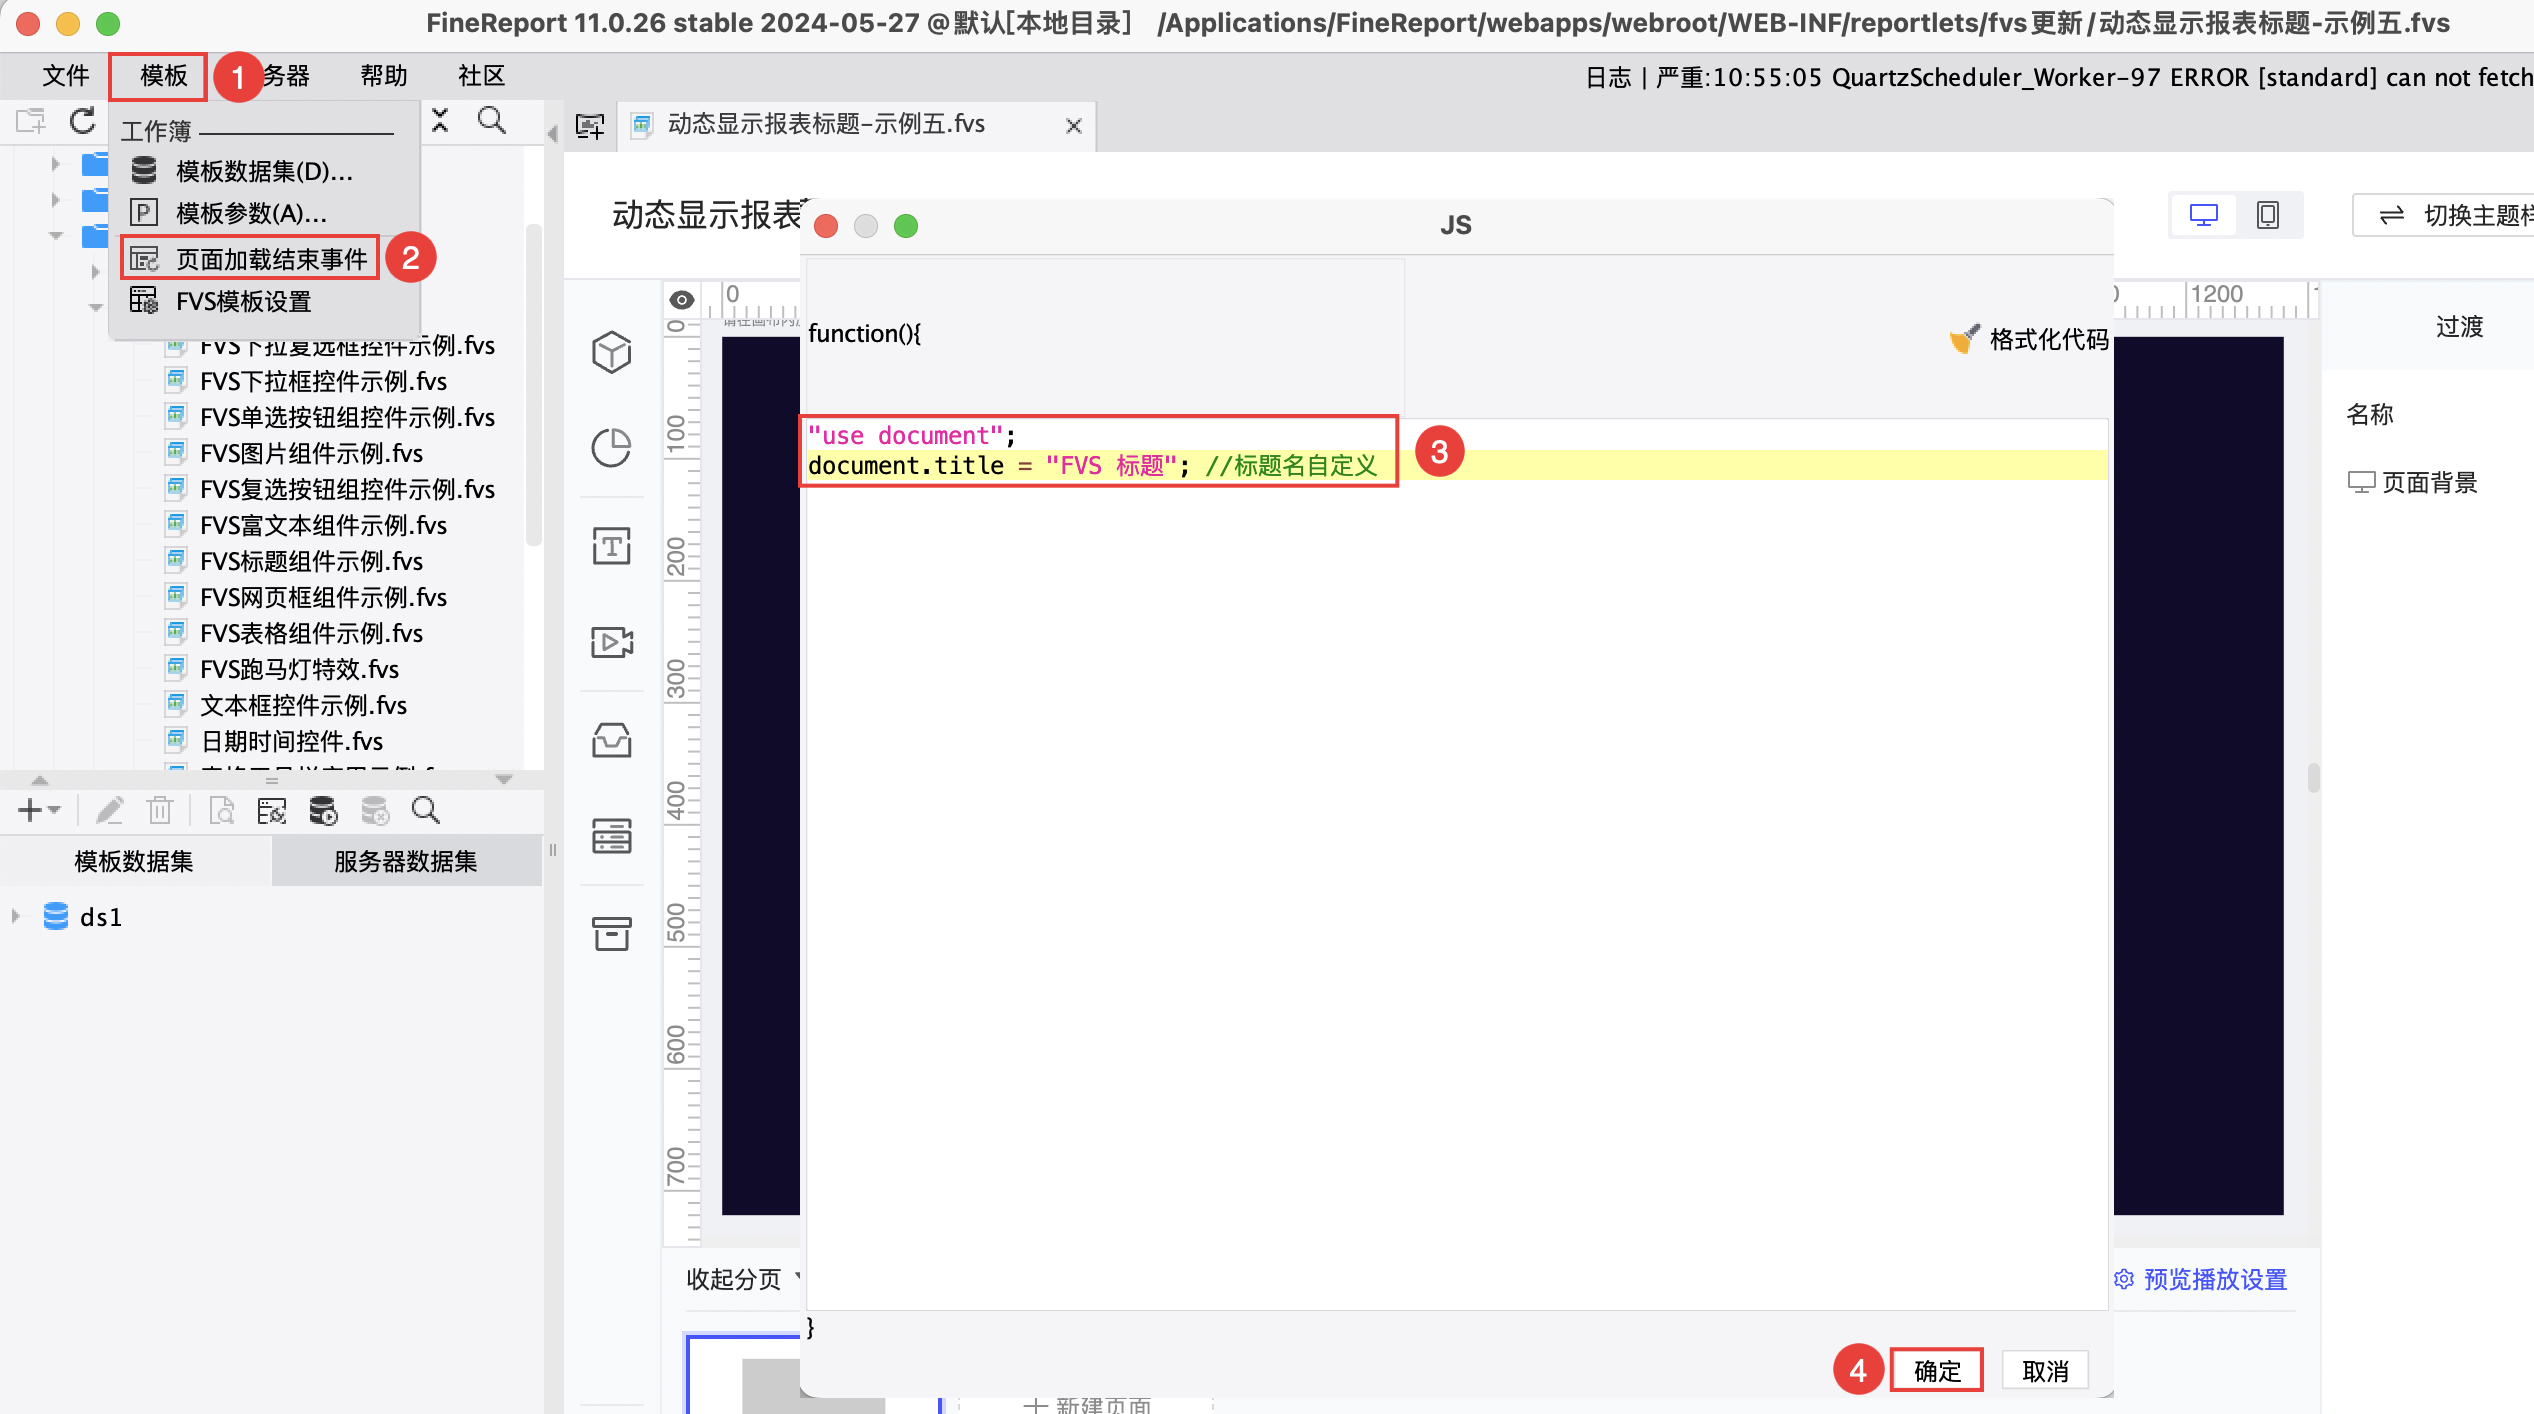Screen dimensions: 2534x1414
Task: Click the 格式化代码 broom icon
Action: pos(1964,339)
